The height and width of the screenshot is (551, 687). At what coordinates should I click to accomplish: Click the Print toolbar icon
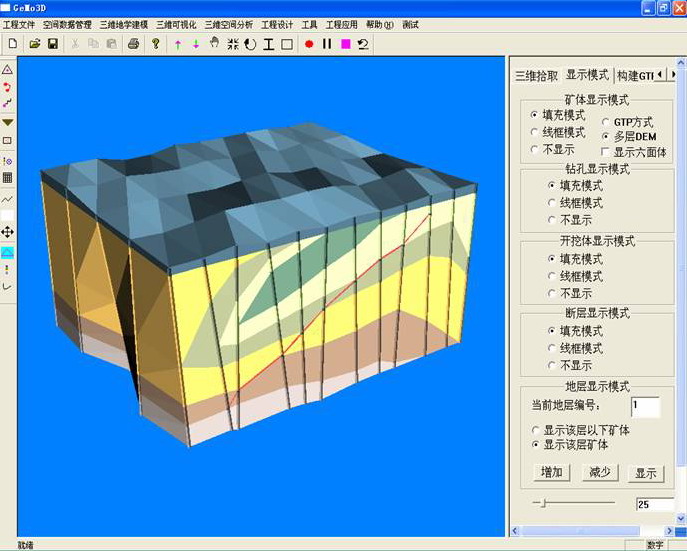tap(133, 44)
